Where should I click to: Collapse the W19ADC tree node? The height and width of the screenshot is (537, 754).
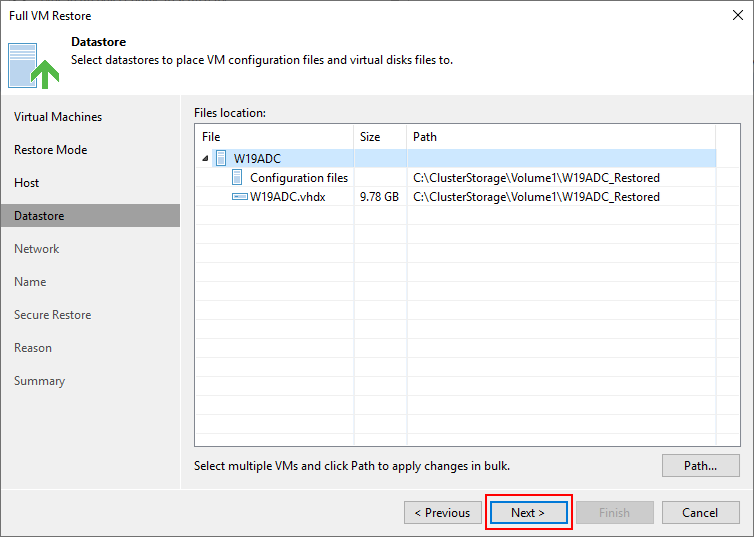click(x=205, y=158)
